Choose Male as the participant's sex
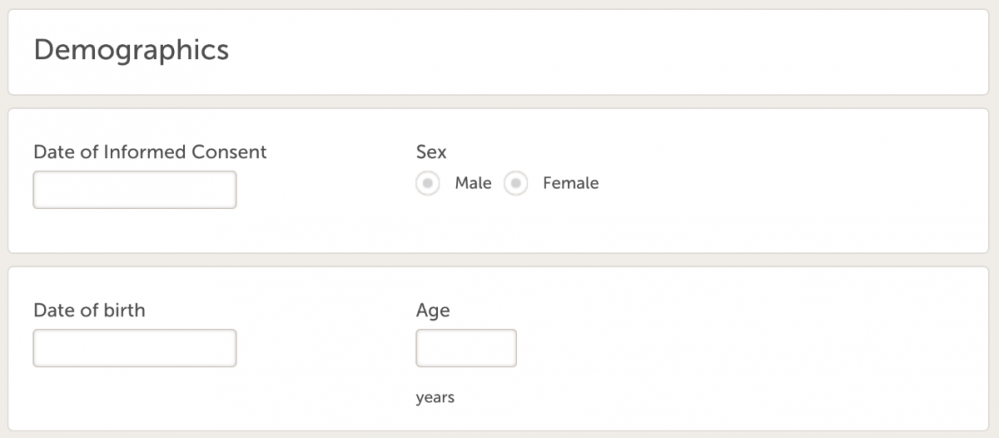Viewport: 999px width, 438px height. point(428,184)
